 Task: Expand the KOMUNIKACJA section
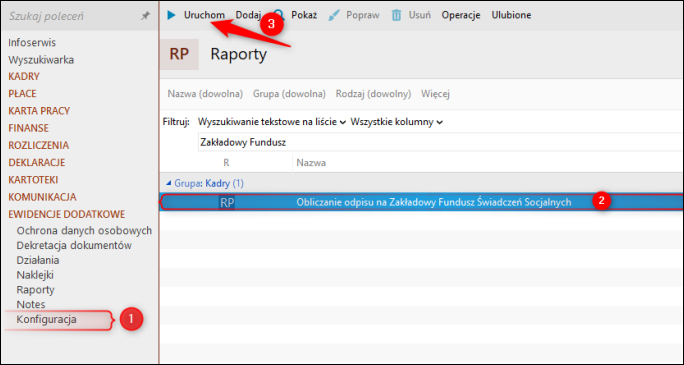click(42, 197)
